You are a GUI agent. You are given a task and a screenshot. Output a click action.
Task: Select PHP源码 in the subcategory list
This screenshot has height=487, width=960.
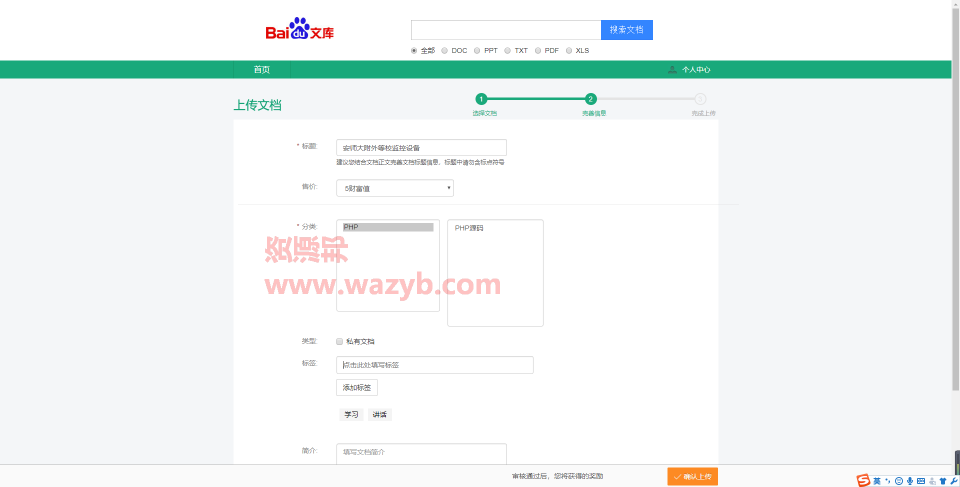pyautogui.click(x=469, y=228)
